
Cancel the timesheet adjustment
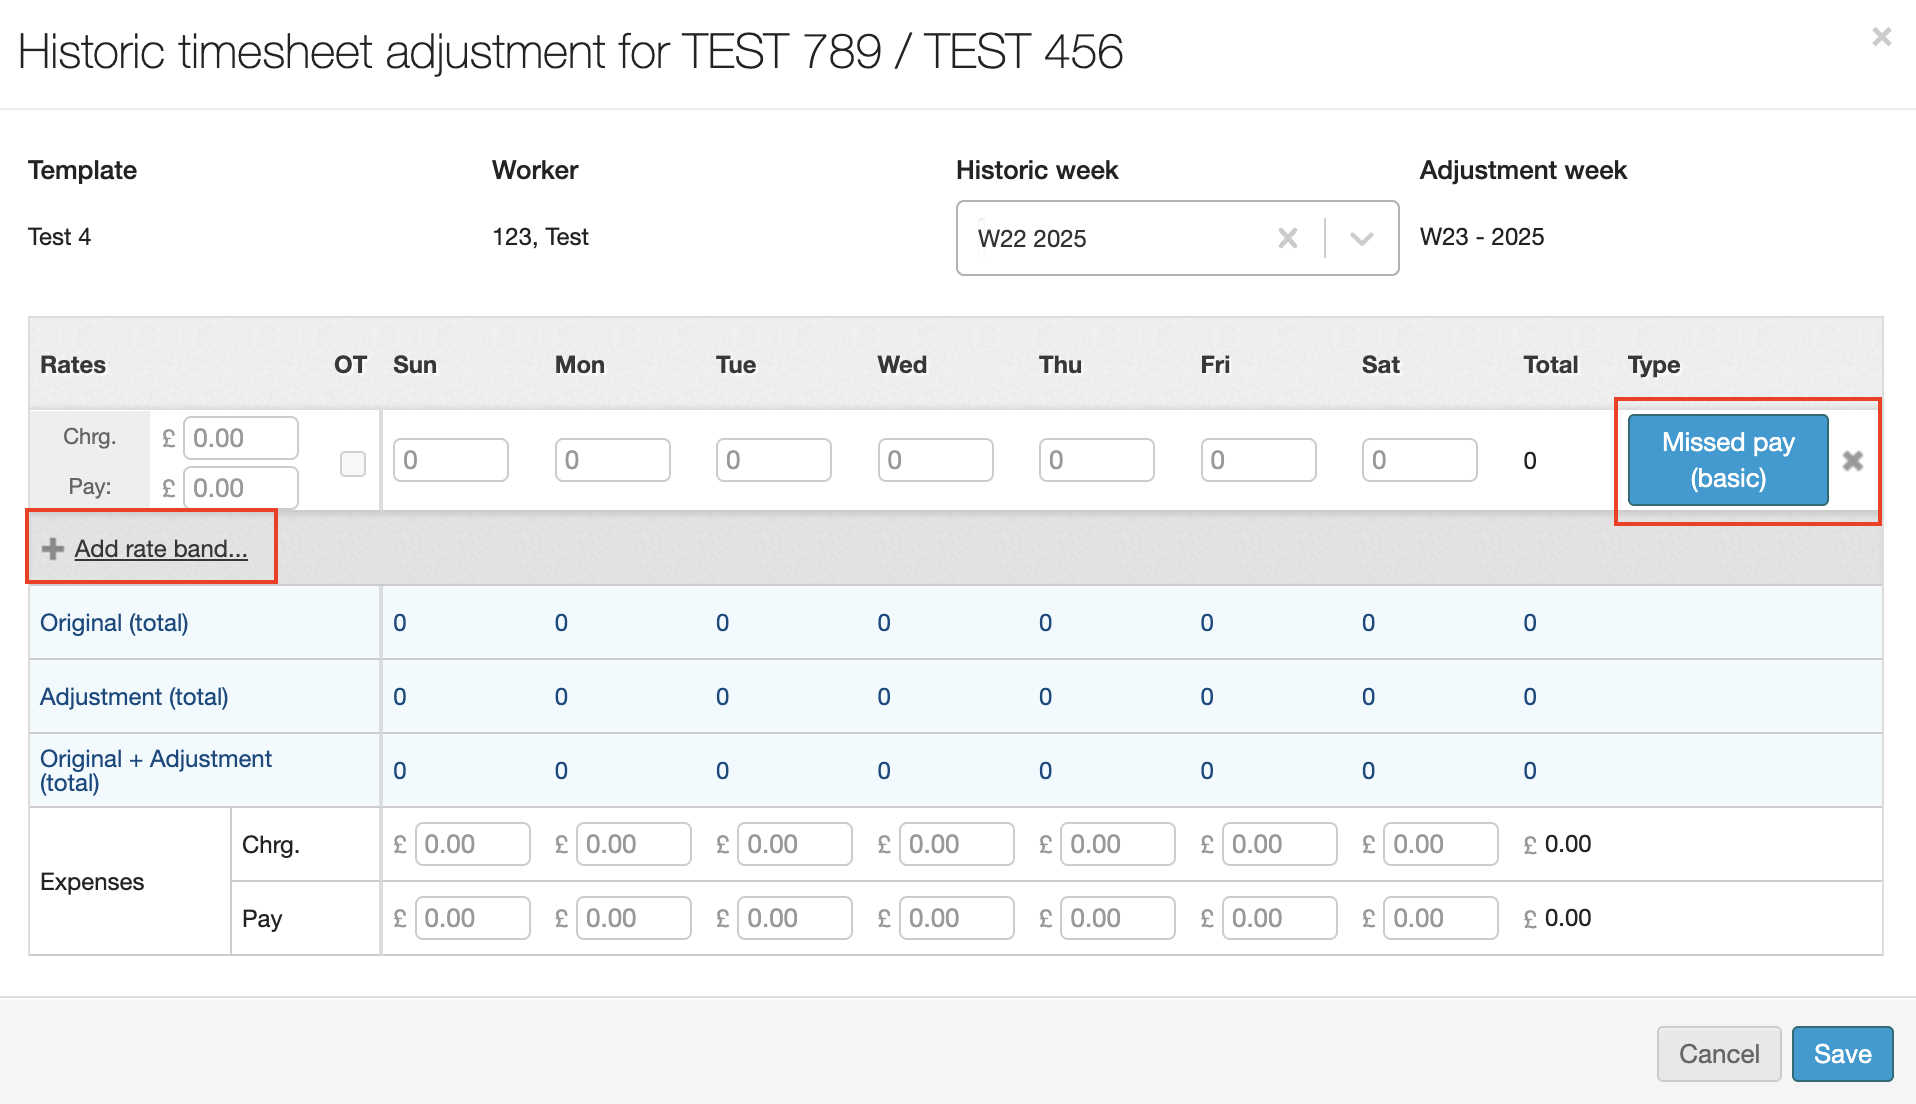click(1718, 1054)
